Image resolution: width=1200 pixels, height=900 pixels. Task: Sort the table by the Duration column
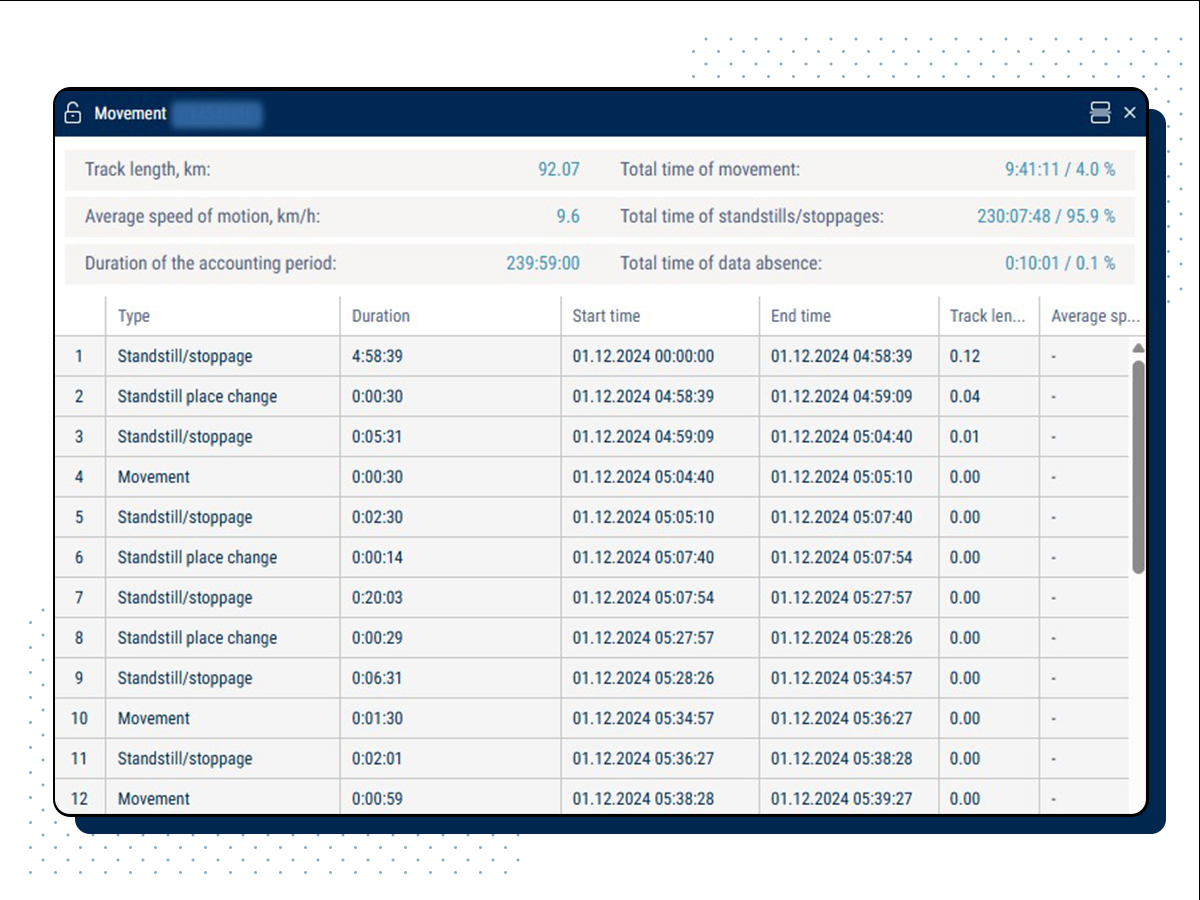378,316
